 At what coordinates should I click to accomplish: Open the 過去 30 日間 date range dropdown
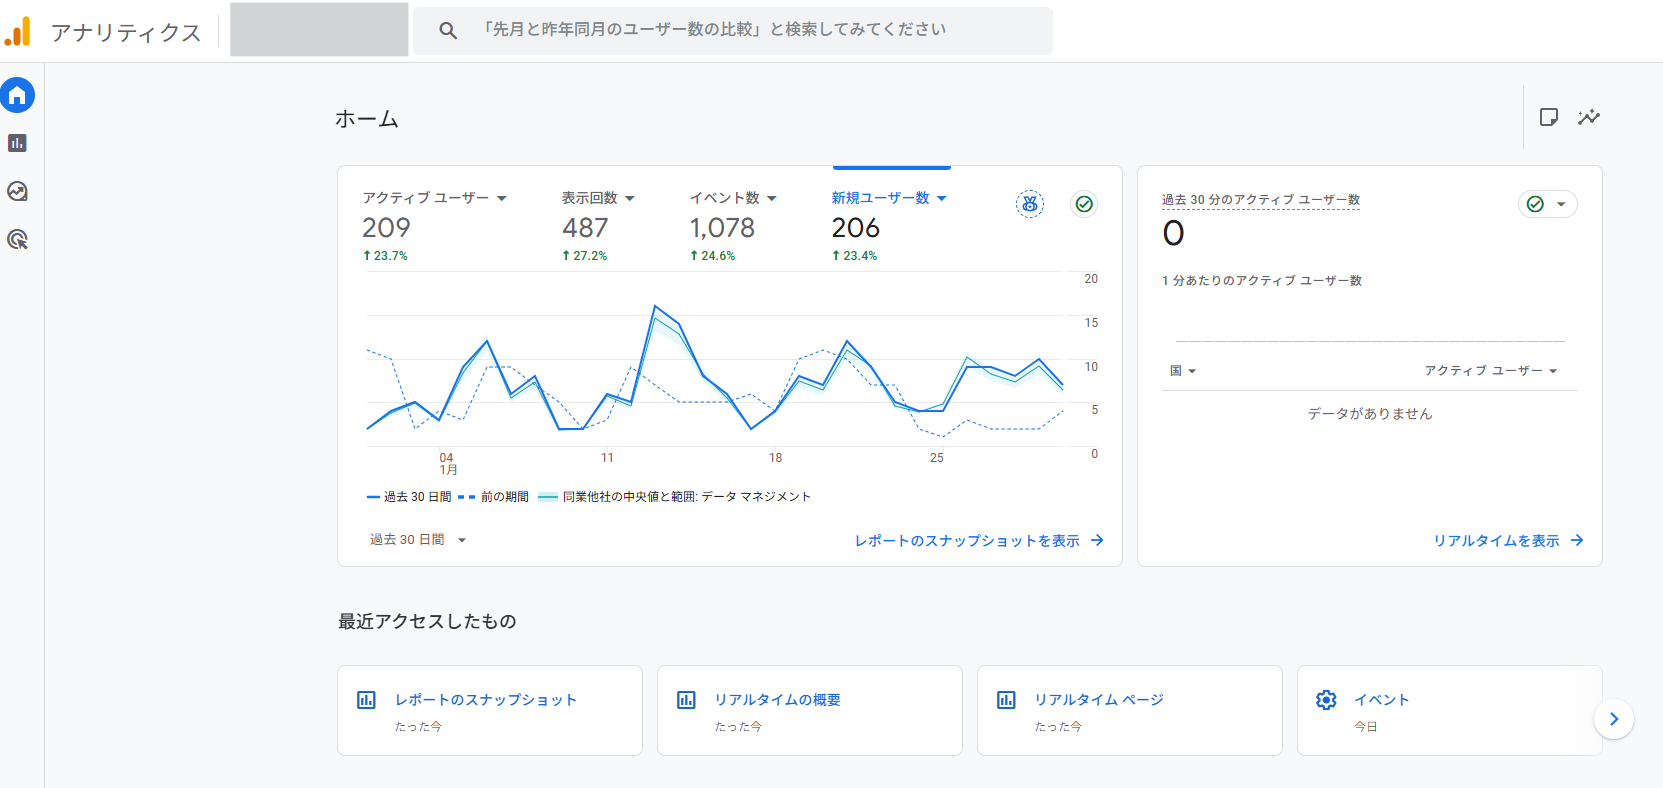418,540
